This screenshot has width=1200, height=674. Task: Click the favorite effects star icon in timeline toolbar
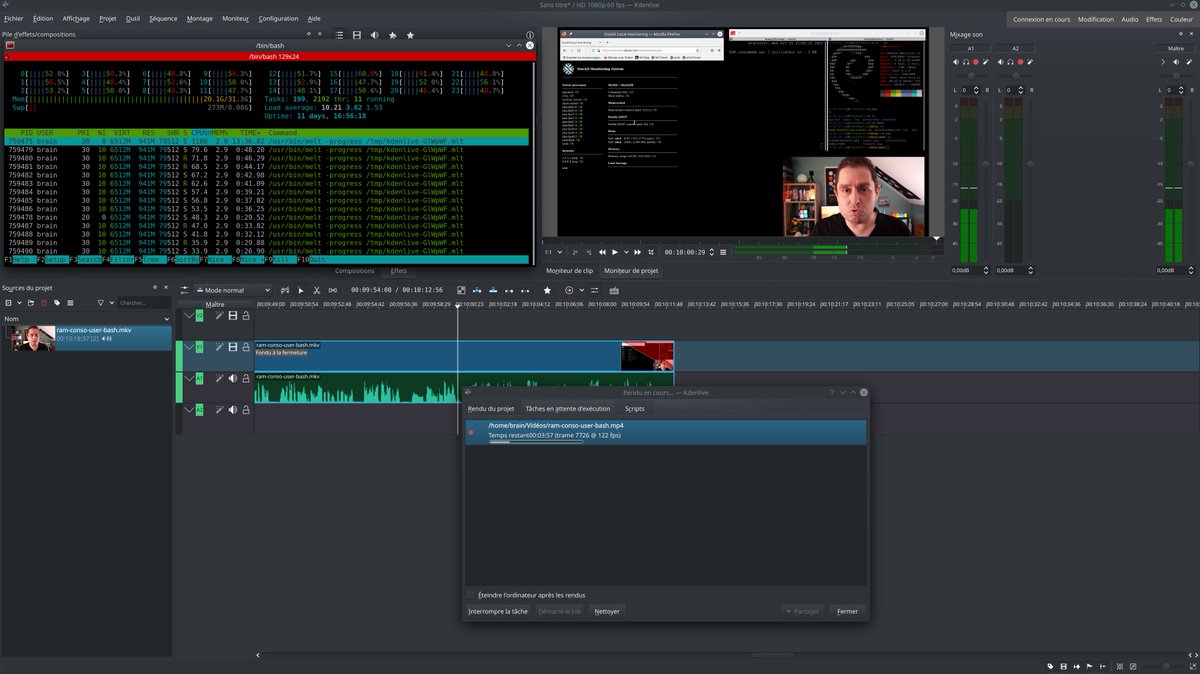547,290
